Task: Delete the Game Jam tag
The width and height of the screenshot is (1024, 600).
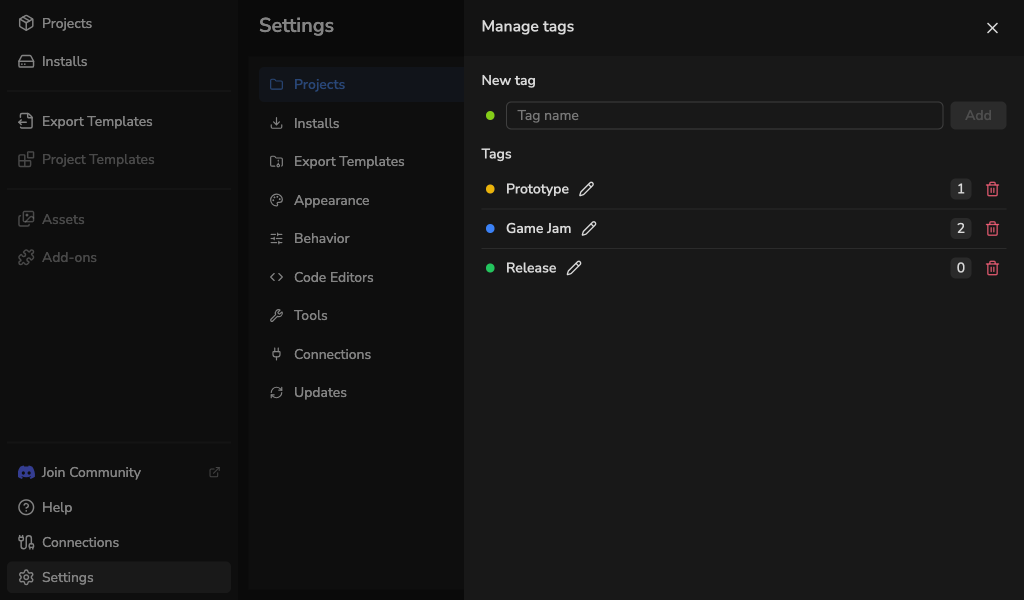Action: 992,229
